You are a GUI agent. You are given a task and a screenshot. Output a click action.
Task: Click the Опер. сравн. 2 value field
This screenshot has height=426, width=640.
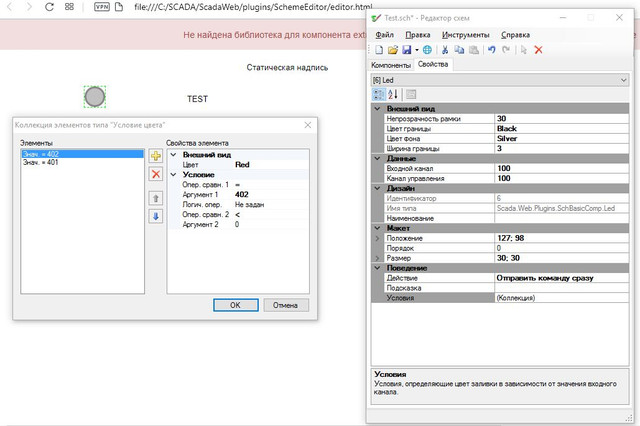coord(271,215)
